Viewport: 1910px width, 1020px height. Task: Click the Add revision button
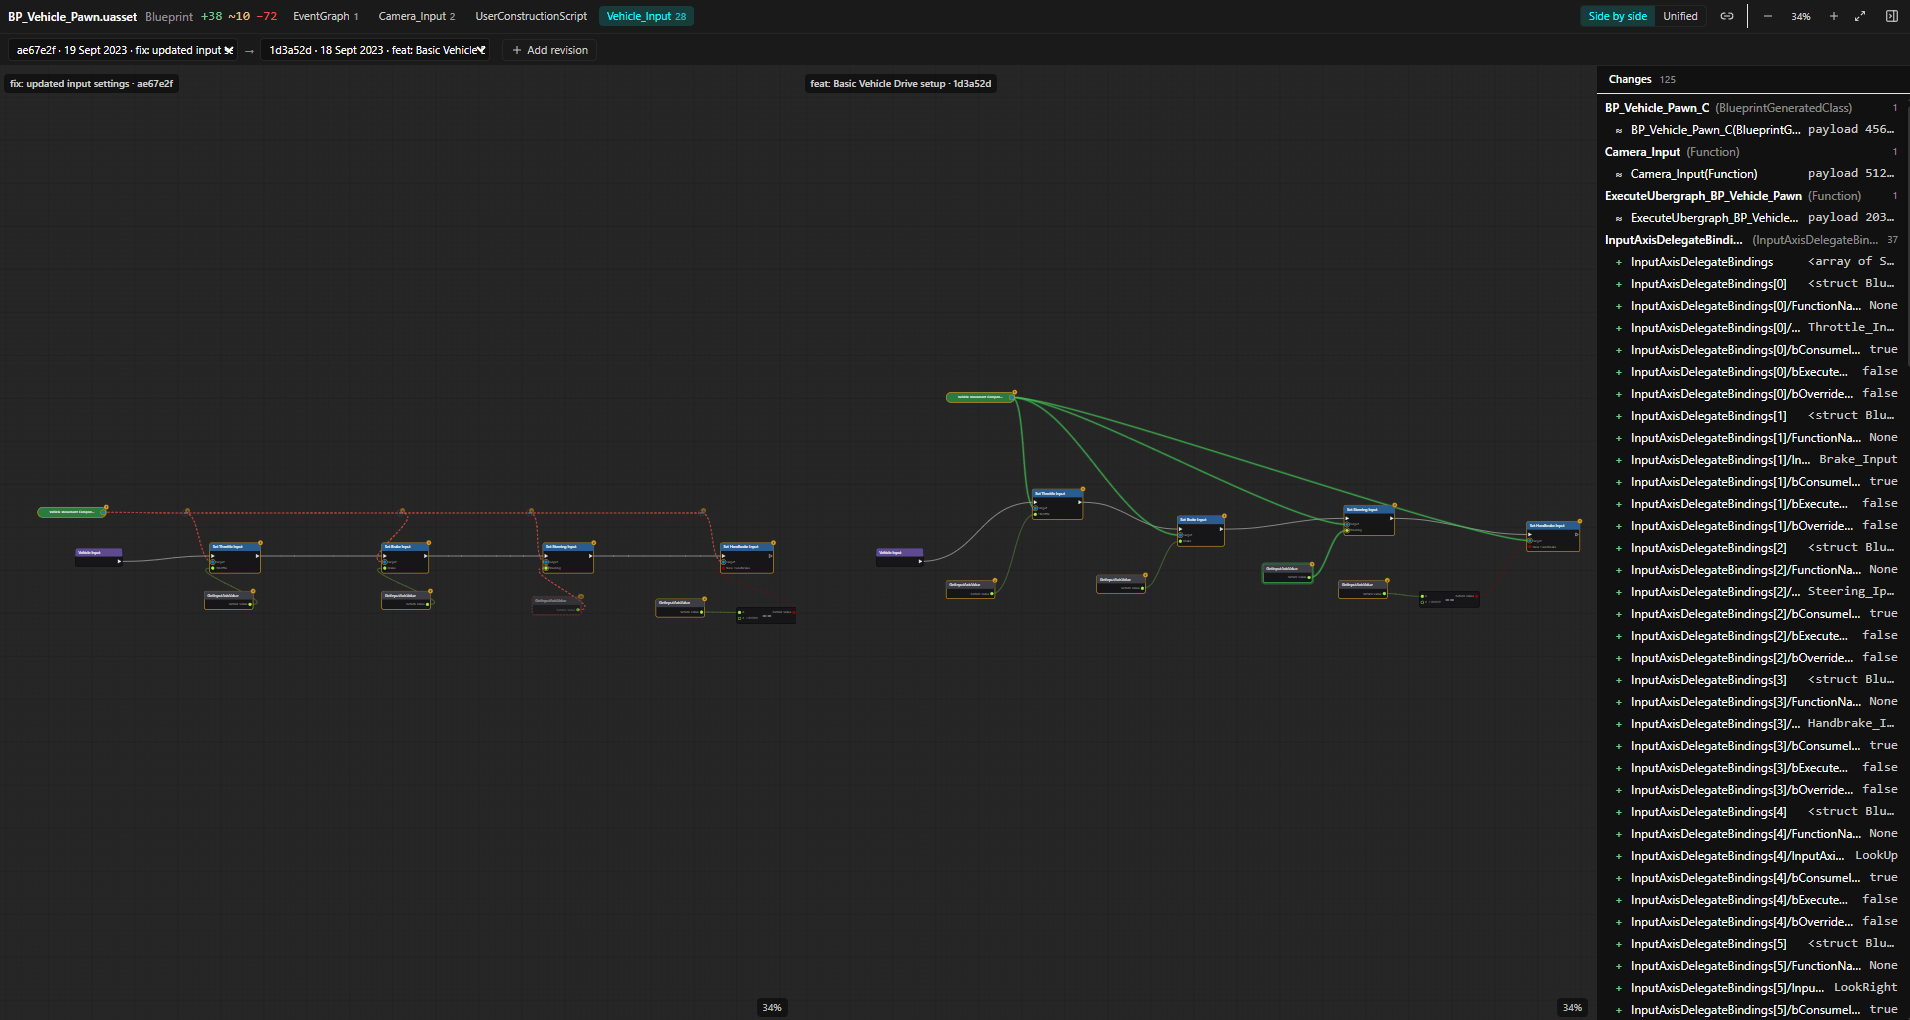click(549, 50)
